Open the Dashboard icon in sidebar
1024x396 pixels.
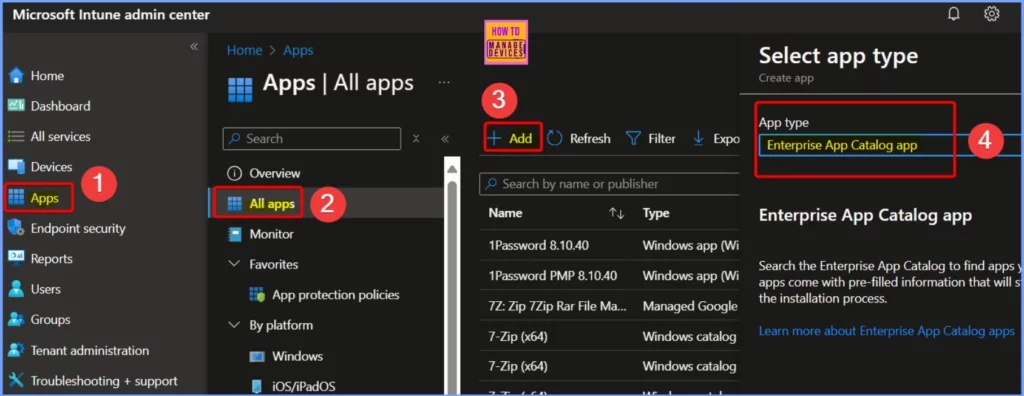click(x=16, y=106)
